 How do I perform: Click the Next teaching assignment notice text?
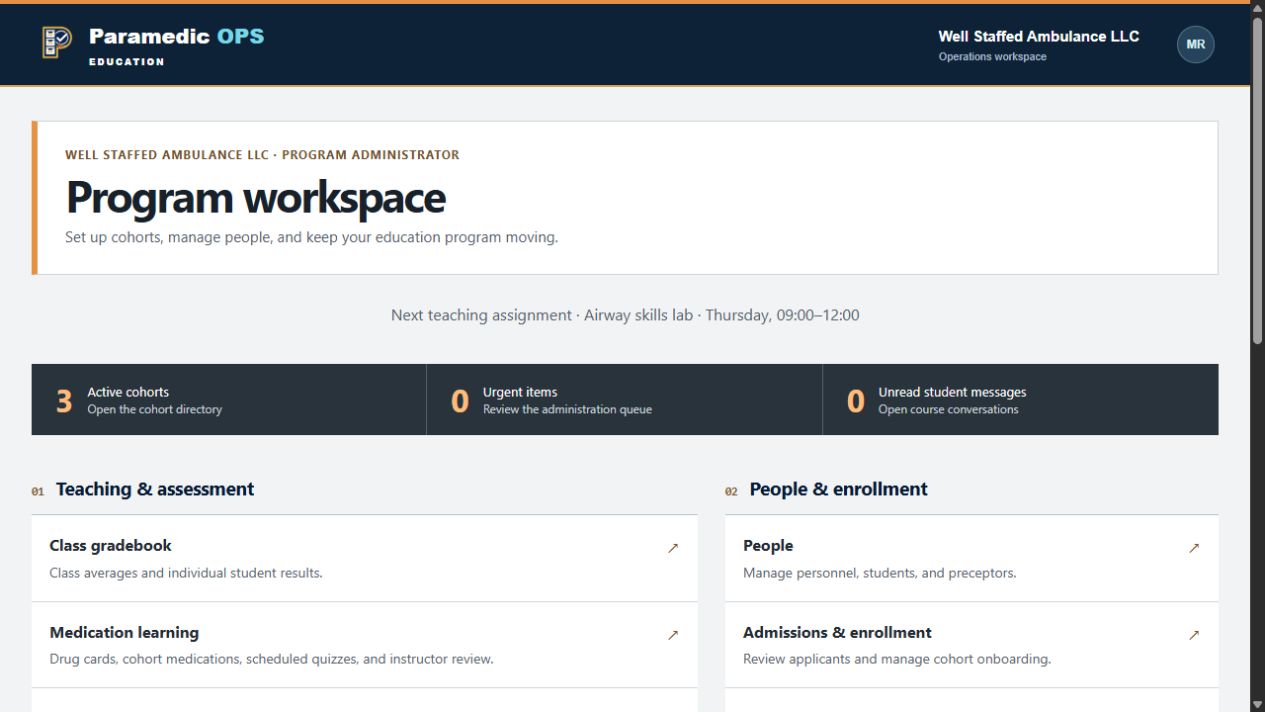(625, 315)
